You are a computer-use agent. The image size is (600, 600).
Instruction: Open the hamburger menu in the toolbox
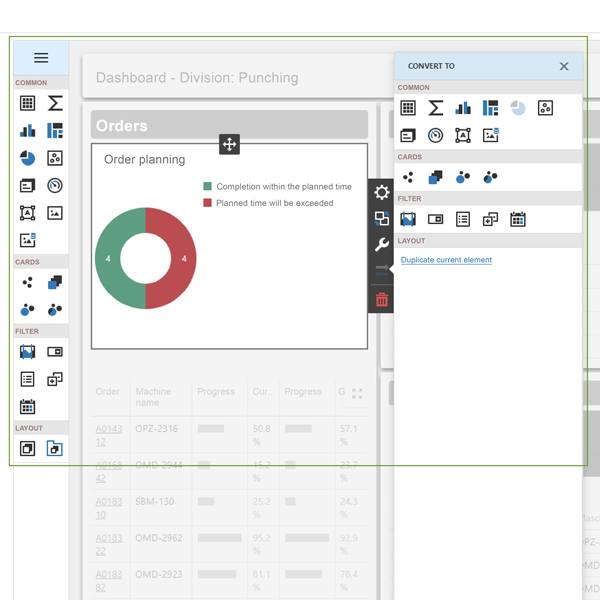tap(41, 58)
